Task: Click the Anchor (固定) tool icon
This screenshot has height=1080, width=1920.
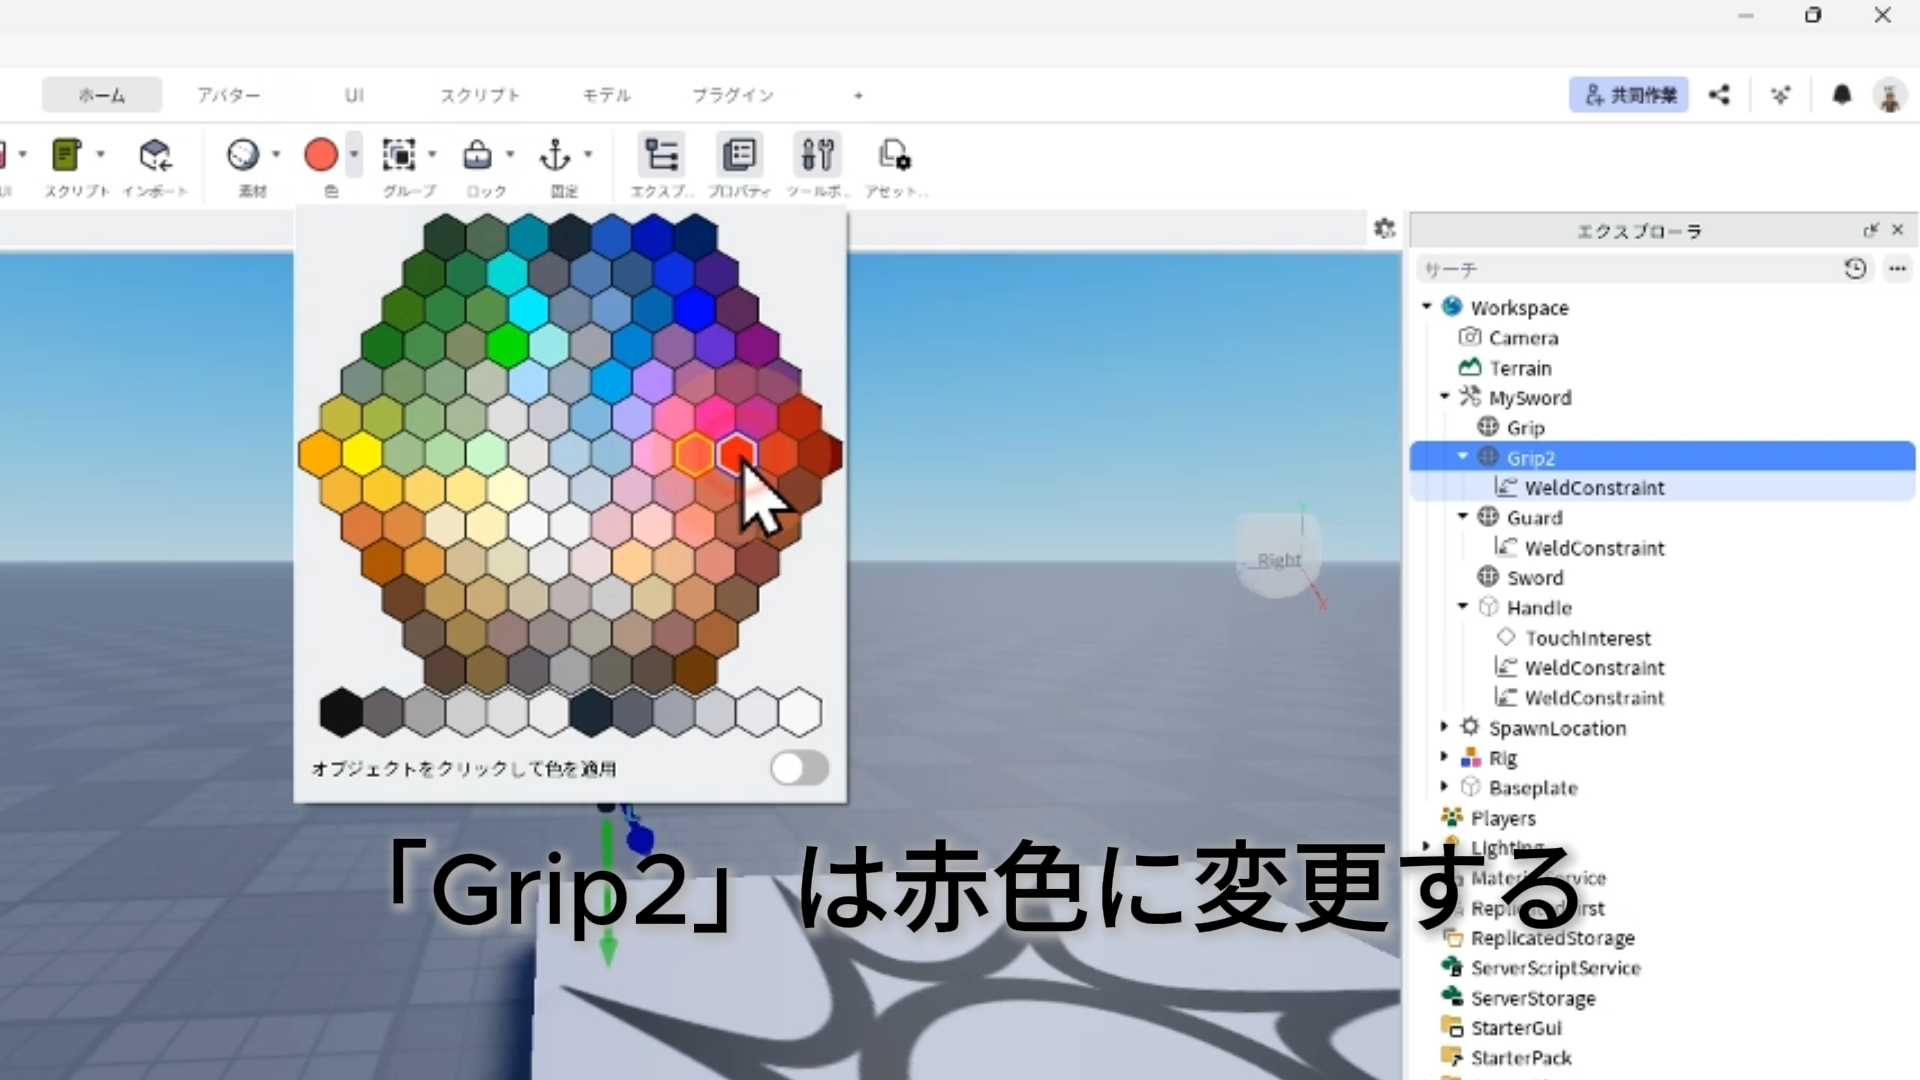Action: click(x=555, y=155)
